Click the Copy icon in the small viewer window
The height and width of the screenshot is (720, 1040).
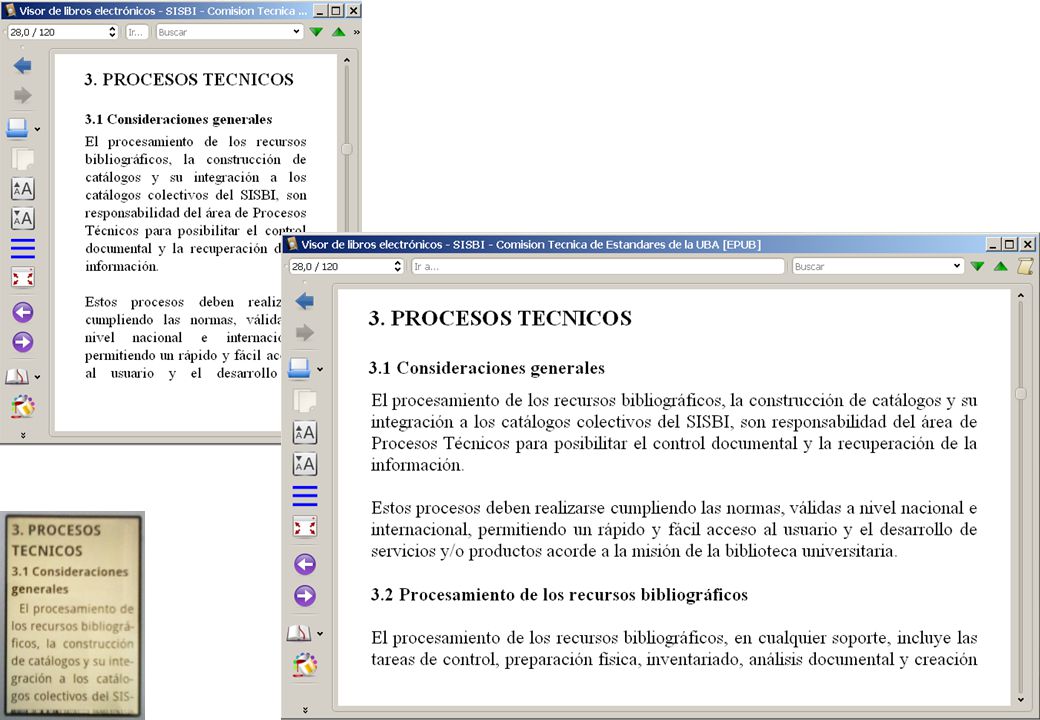23,159
